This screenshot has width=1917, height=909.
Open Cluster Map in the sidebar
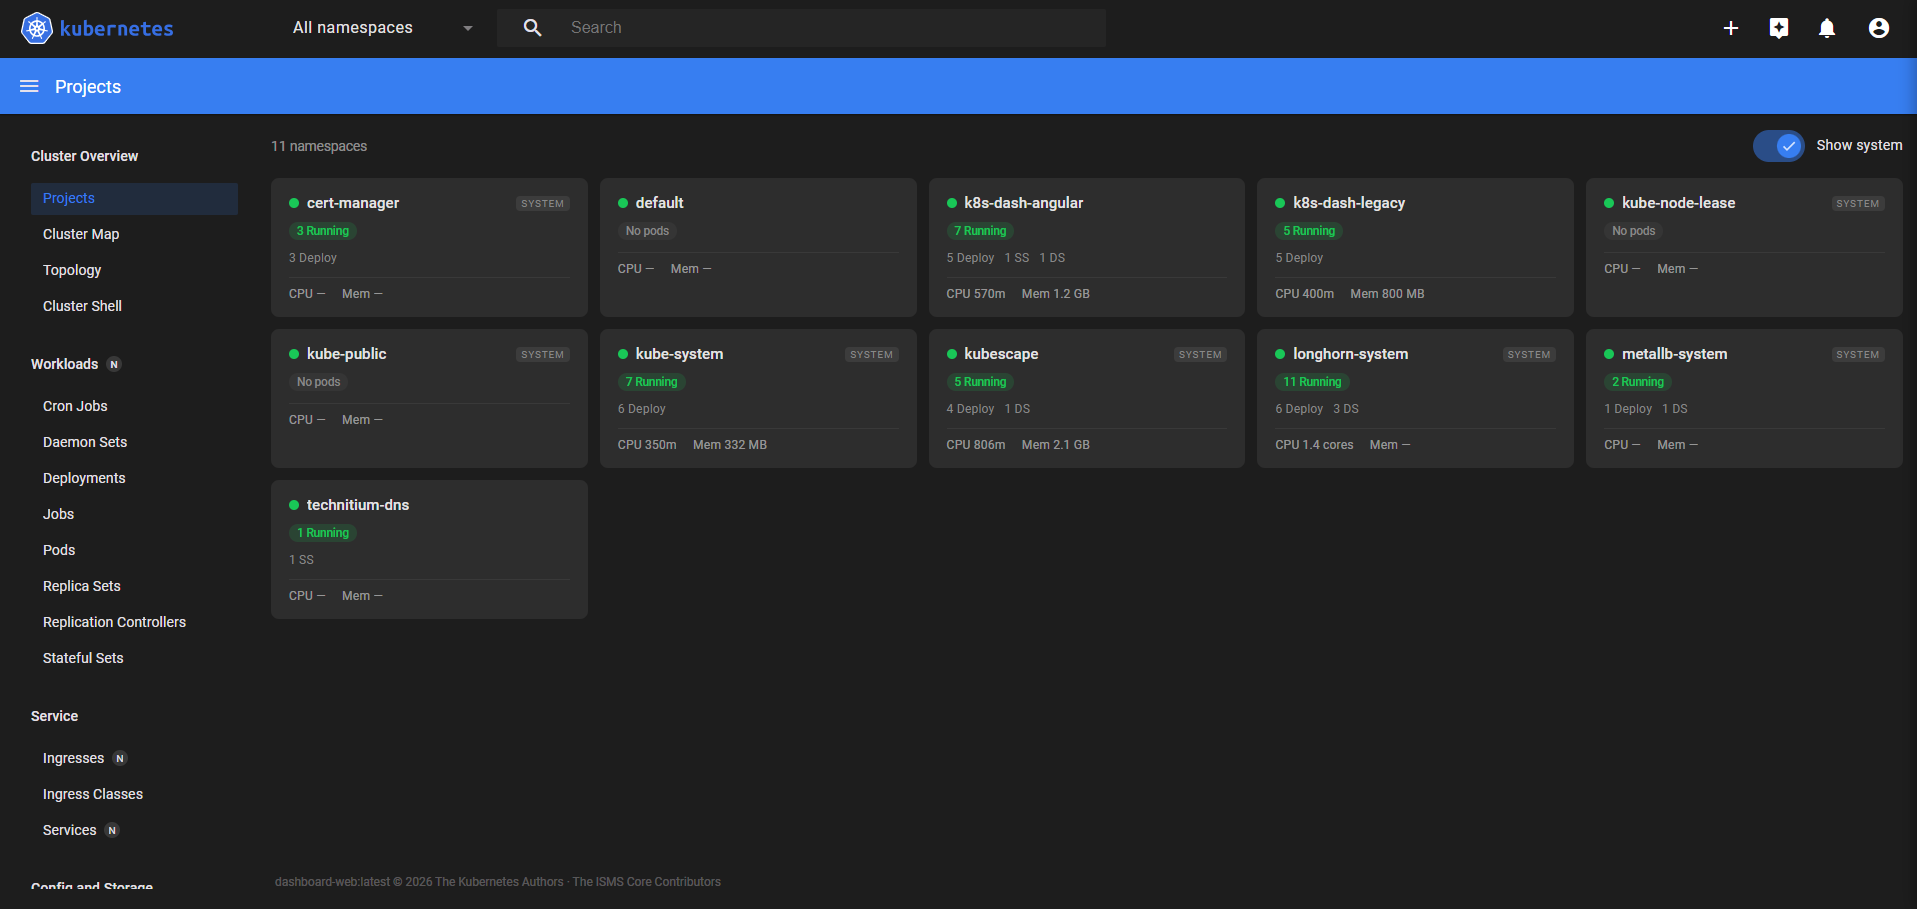(x=81, y=234)
